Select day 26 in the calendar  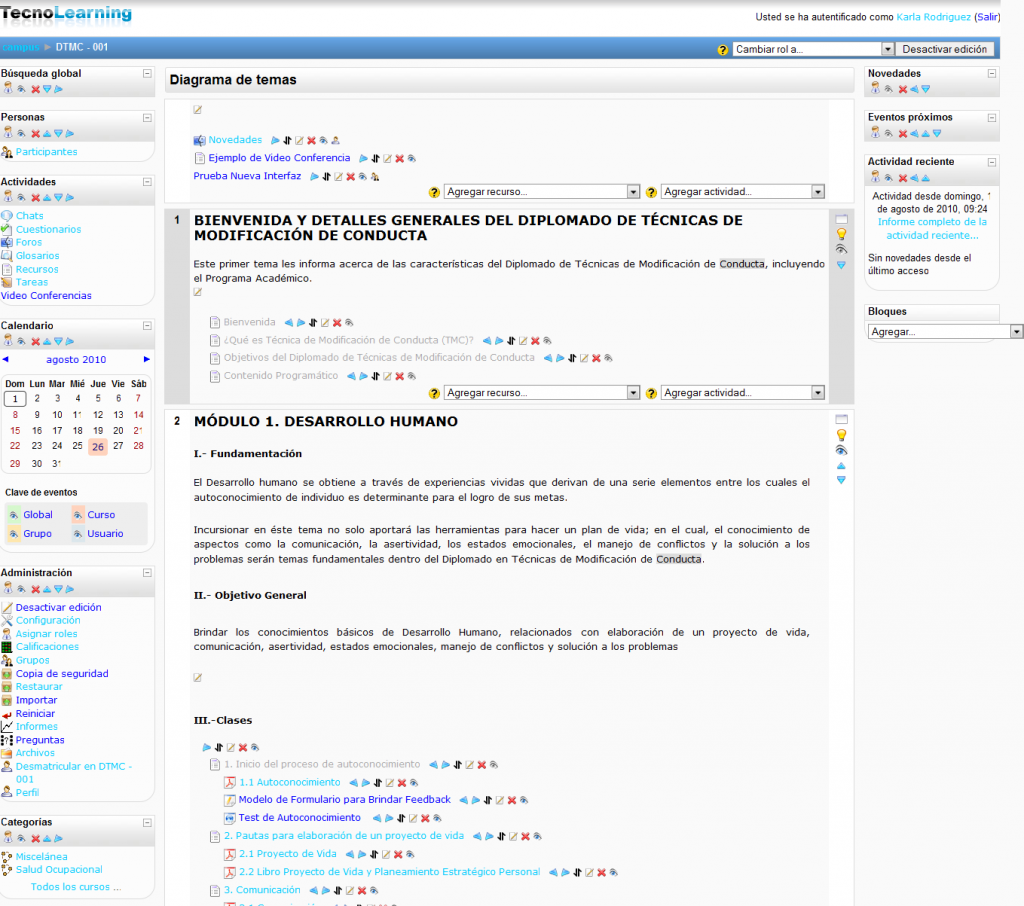tap(98, 446)
